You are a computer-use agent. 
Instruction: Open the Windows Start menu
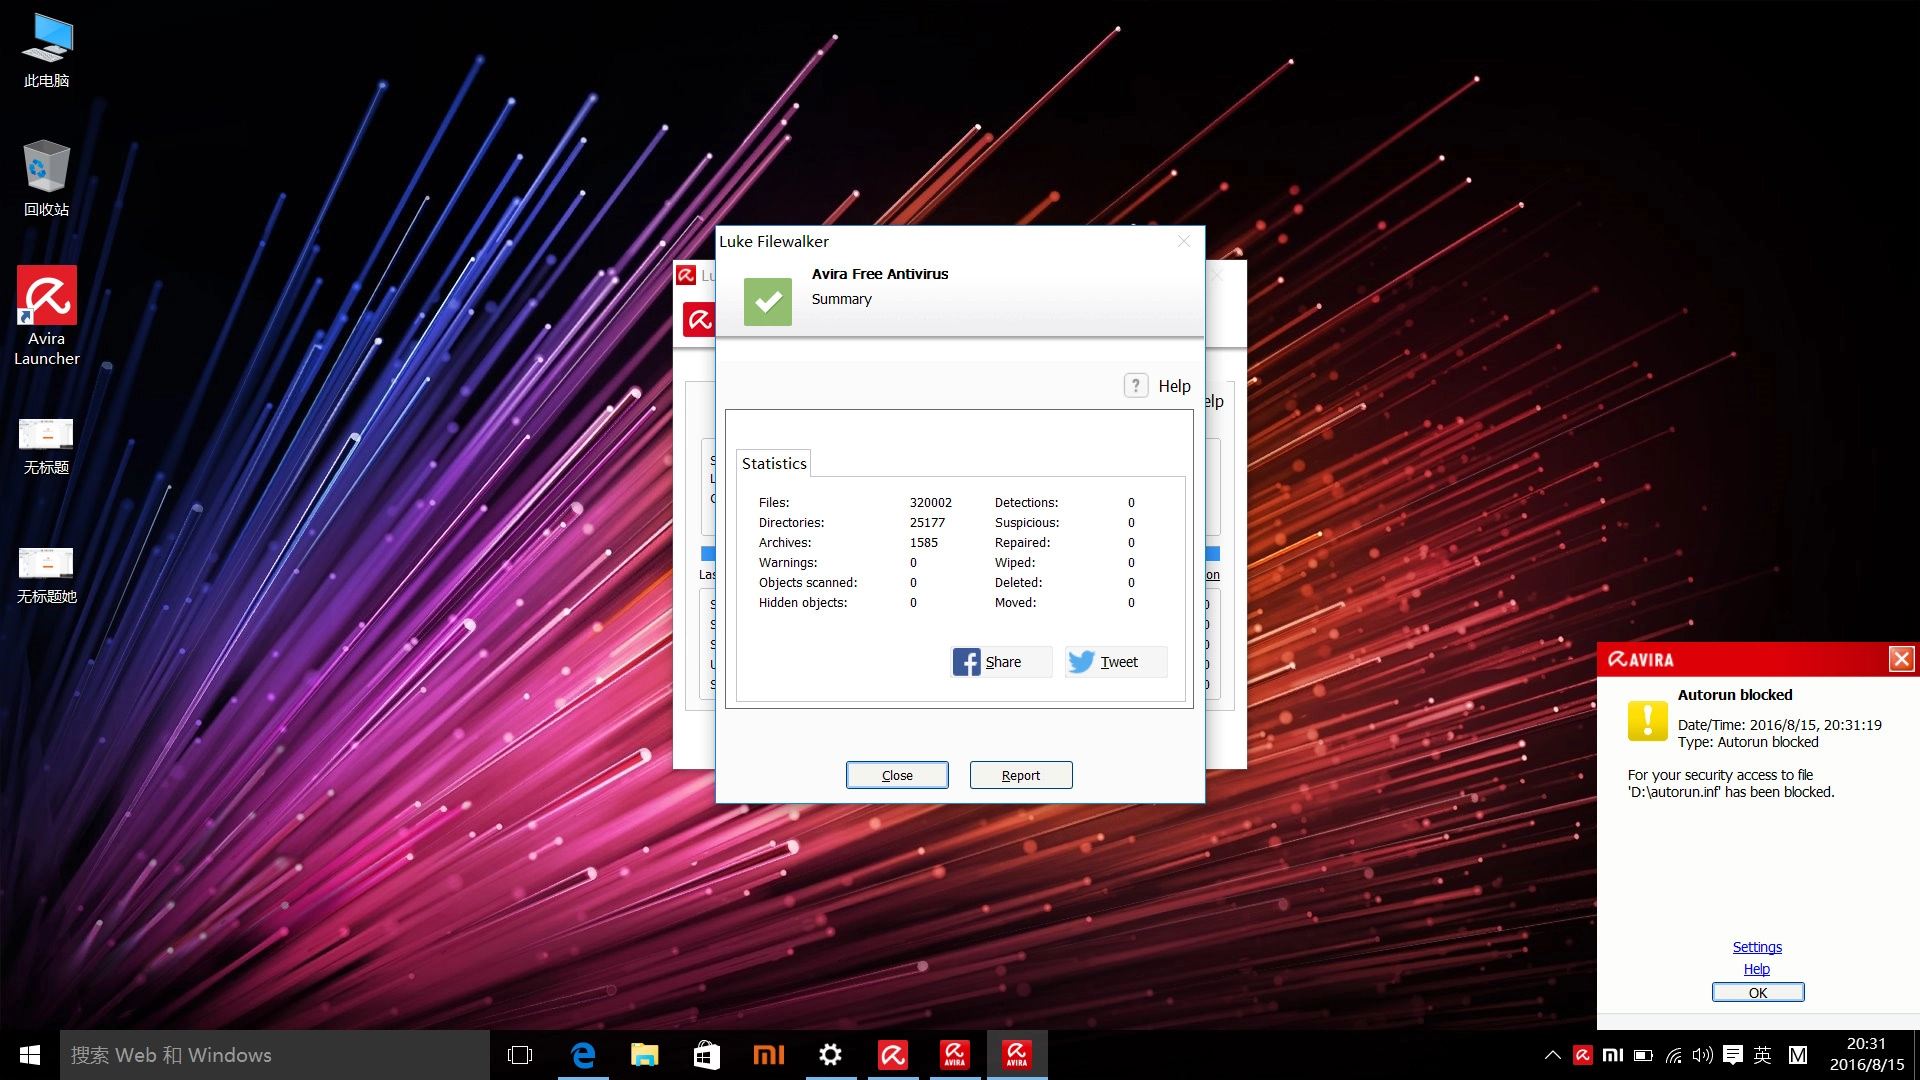click(x=30, y=1055)
